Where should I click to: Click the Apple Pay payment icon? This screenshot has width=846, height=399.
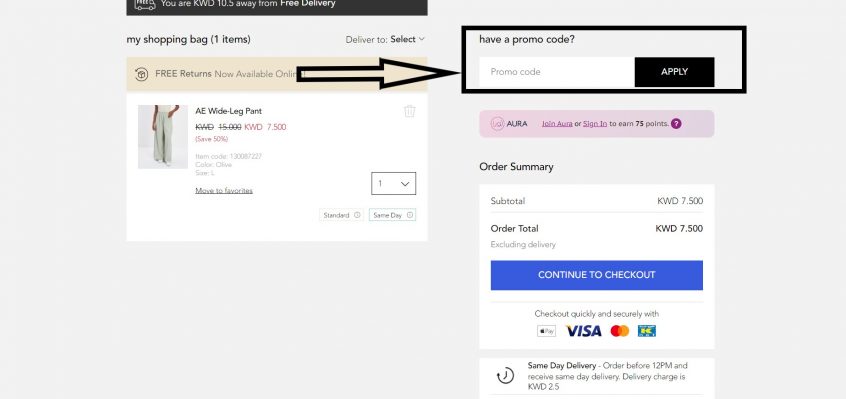pyautogui.click(x=546, y=331)
